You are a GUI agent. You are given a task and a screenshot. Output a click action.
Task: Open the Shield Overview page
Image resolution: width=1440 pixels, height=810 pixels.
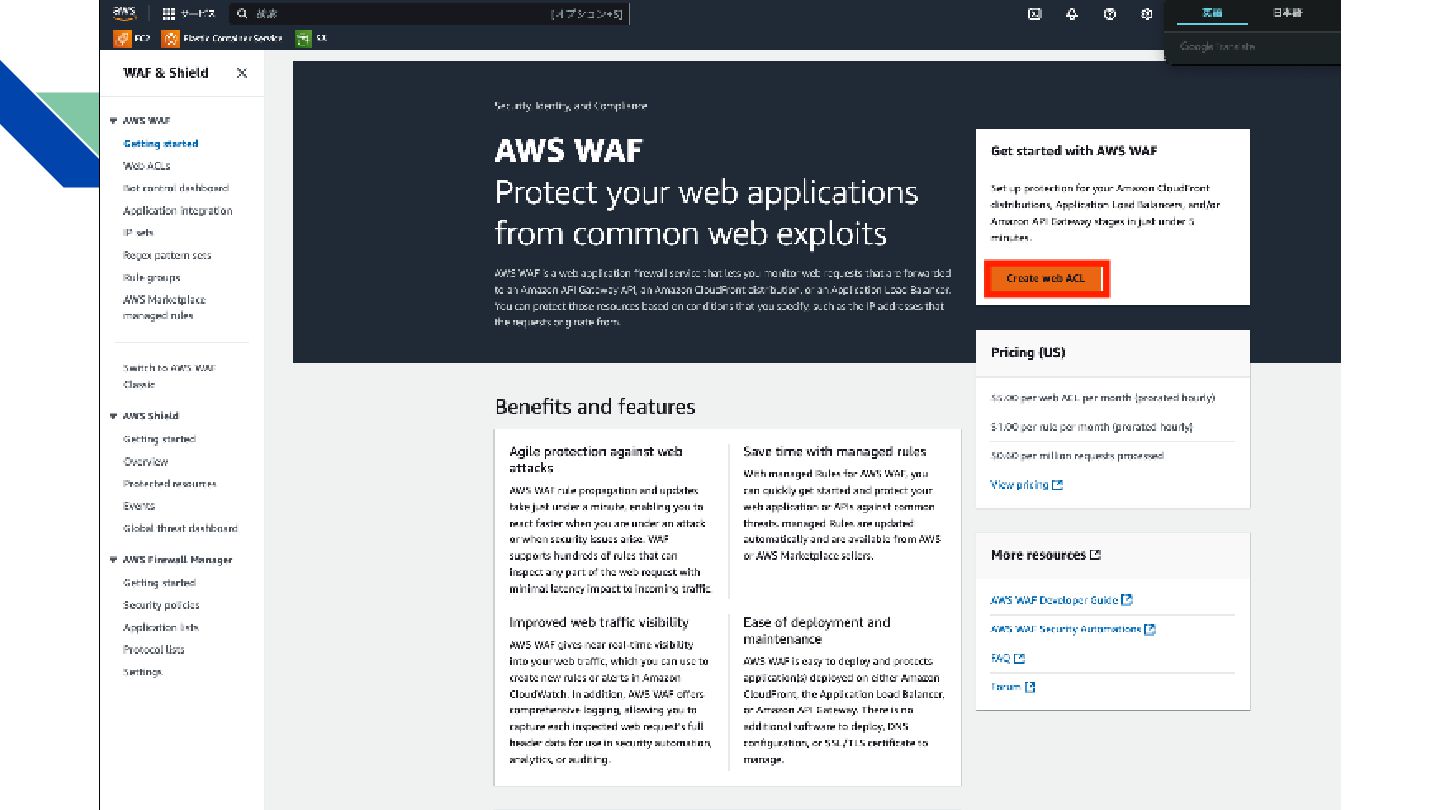(146, 462)
